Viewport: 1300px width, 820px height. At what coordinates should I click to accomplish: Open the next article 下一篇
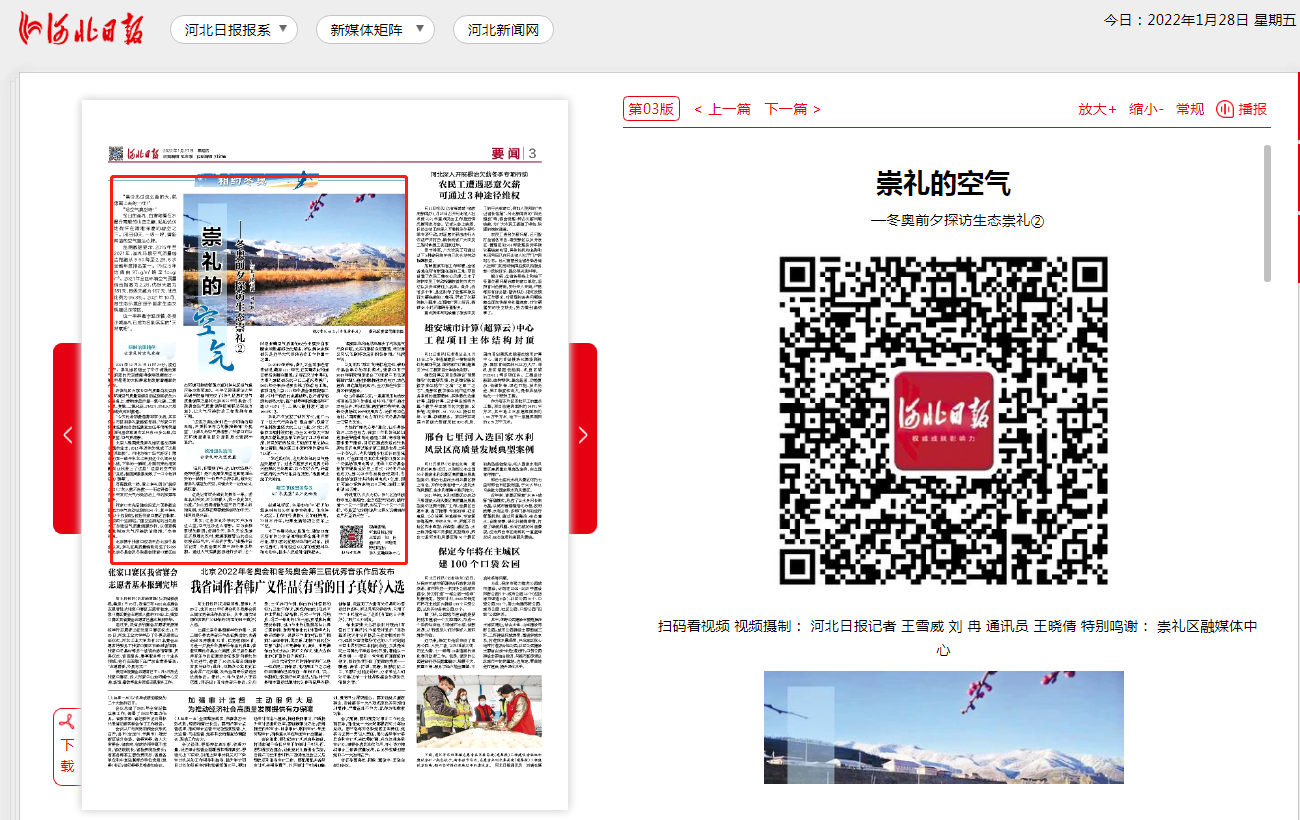[792, 109]
